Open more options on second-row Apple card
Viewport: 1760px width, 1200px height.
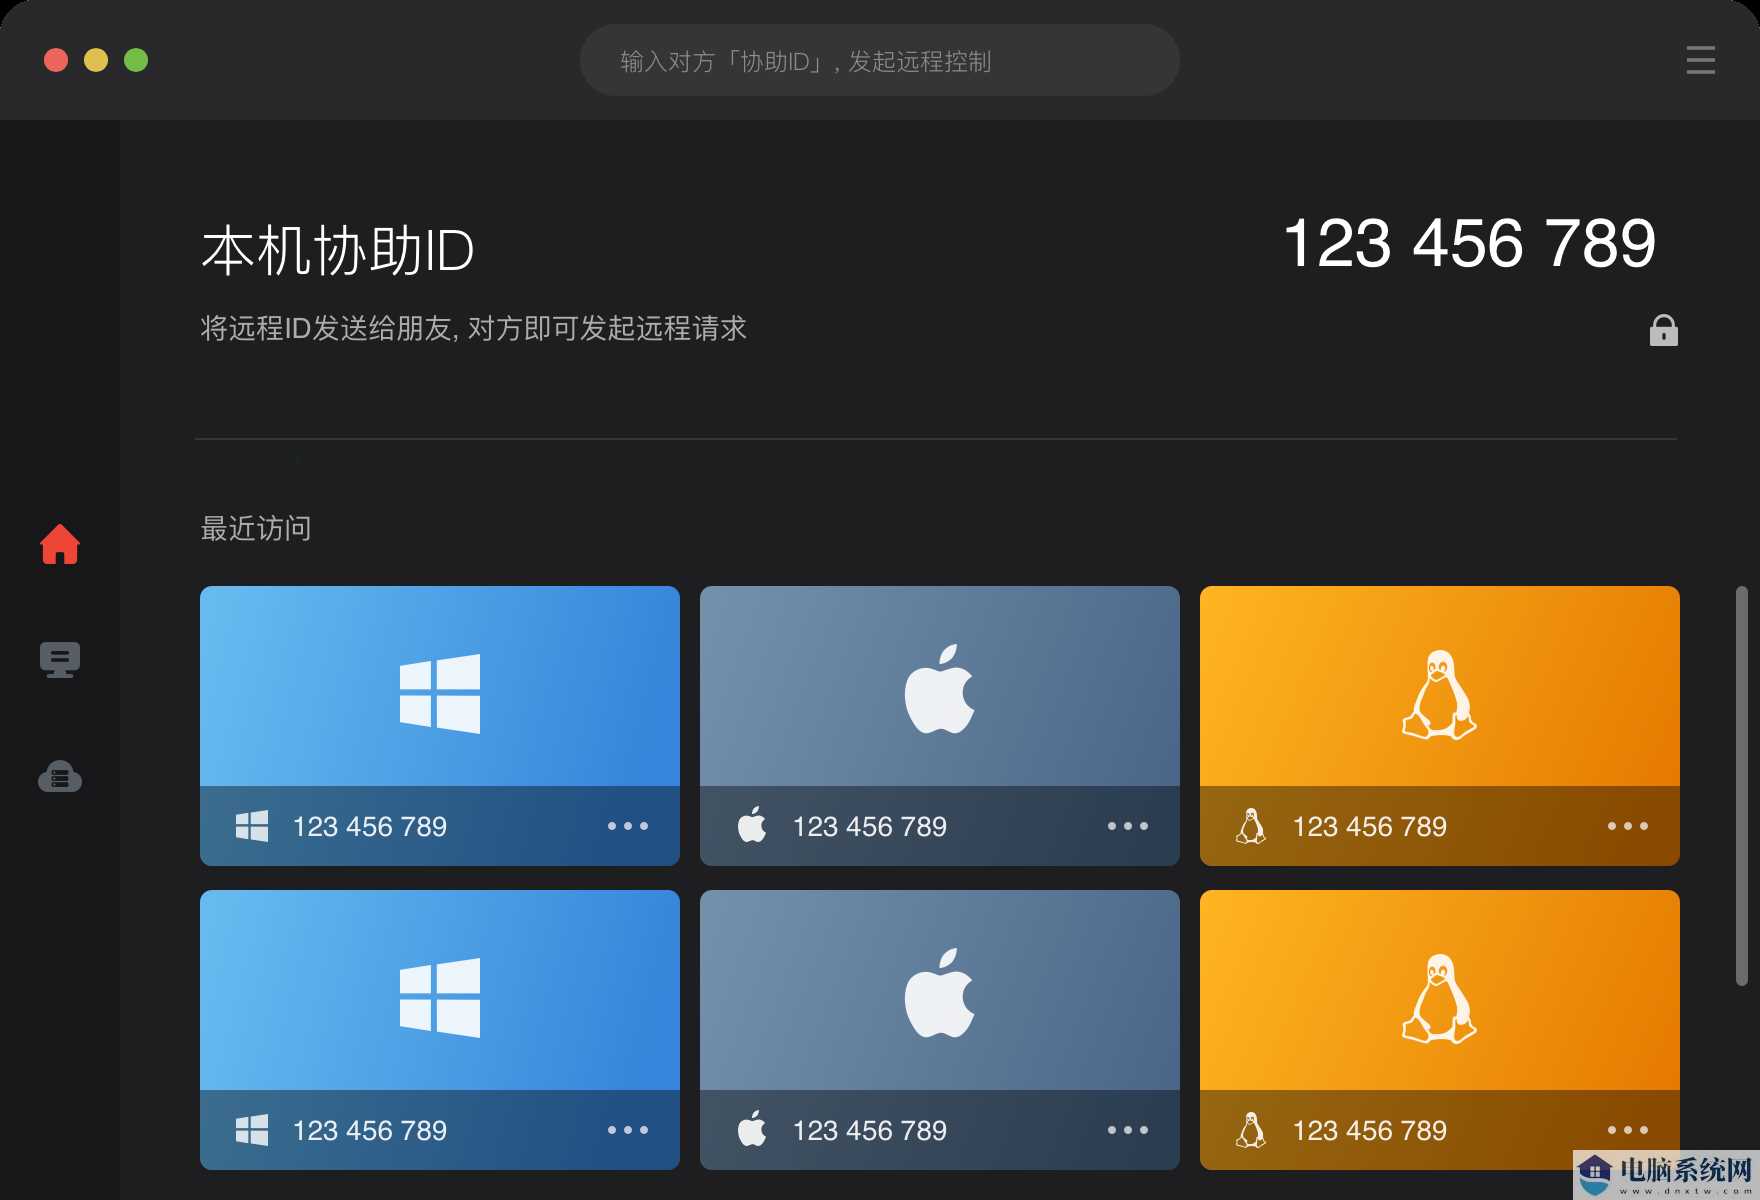click(1128, 1130)
